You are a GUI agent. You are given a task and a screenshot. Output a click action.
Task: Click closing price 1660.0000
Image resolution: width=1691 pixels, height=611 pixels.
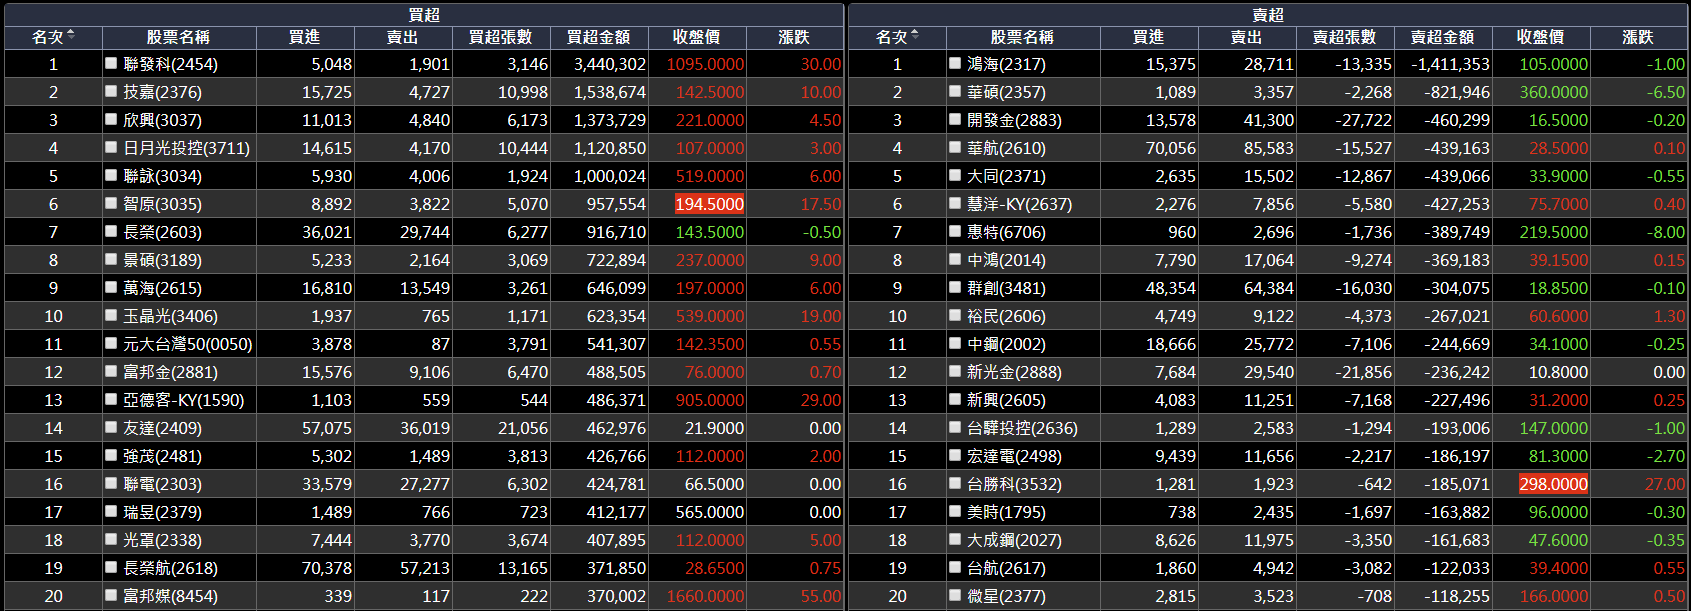pyautogui.click(x=705, y=596)
